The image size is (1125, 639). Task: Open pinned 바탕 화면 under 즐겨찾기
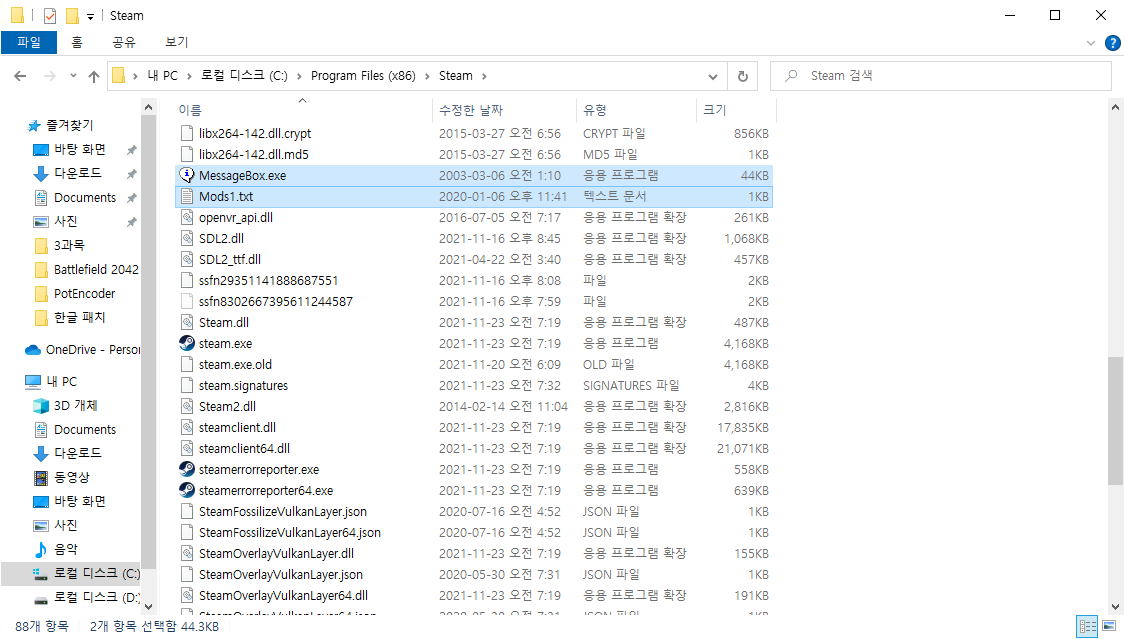(x=80, y=149)
